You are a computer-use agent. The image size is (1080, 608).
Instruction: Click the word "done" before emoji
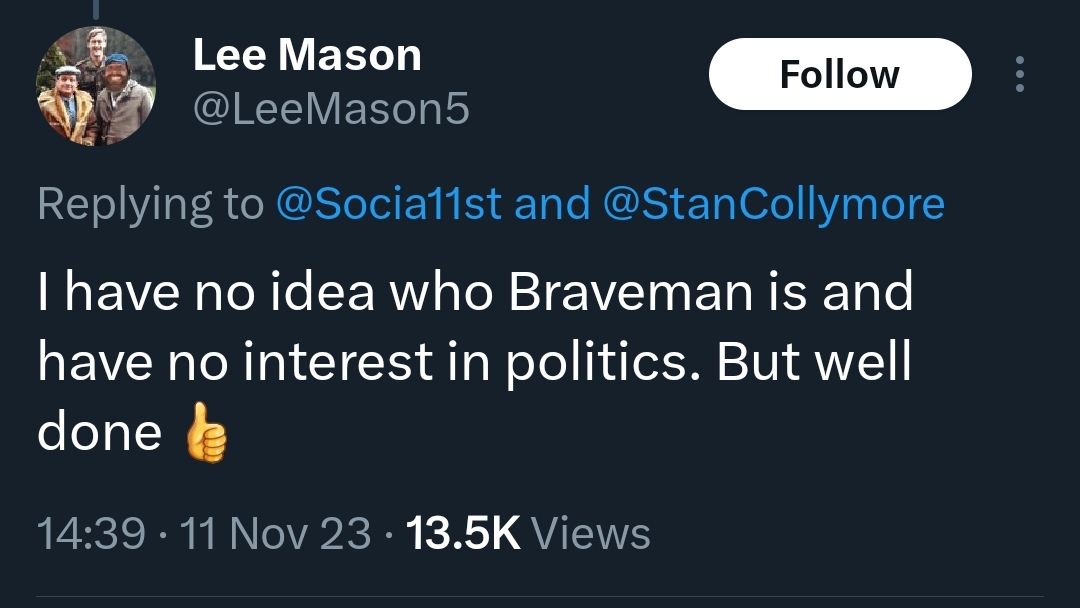(x=100, y=432)
